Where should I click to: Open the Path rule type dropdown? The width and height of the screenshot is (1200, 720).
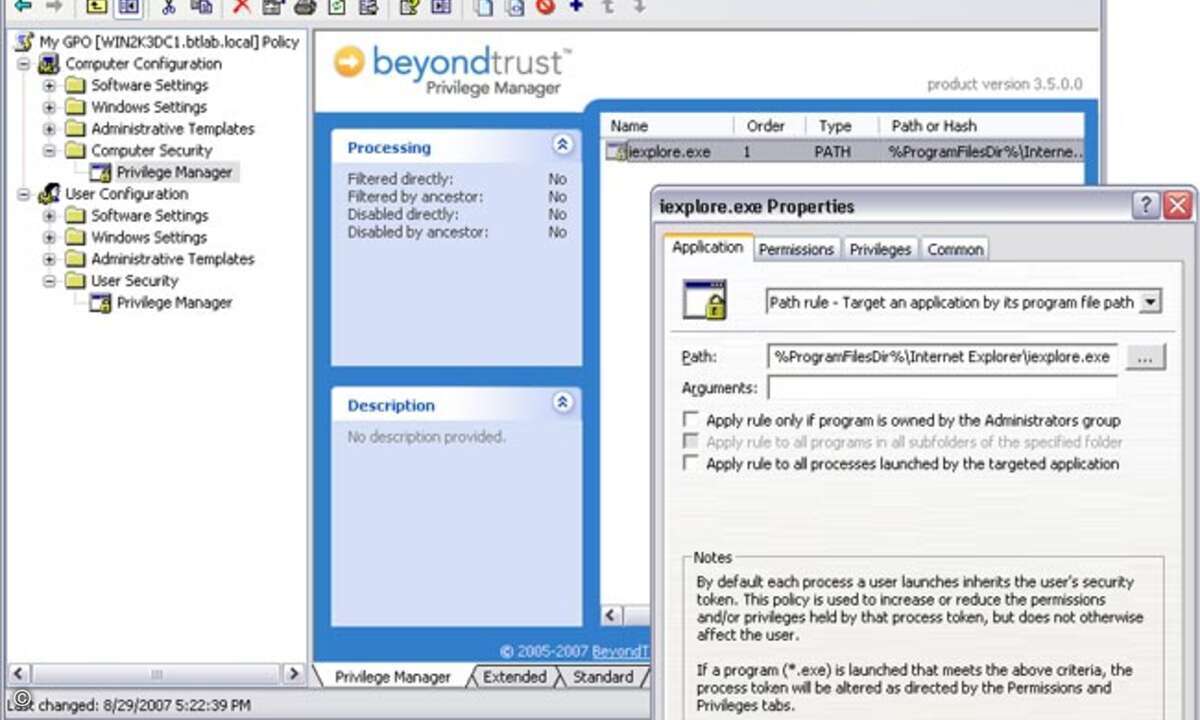1150,301
